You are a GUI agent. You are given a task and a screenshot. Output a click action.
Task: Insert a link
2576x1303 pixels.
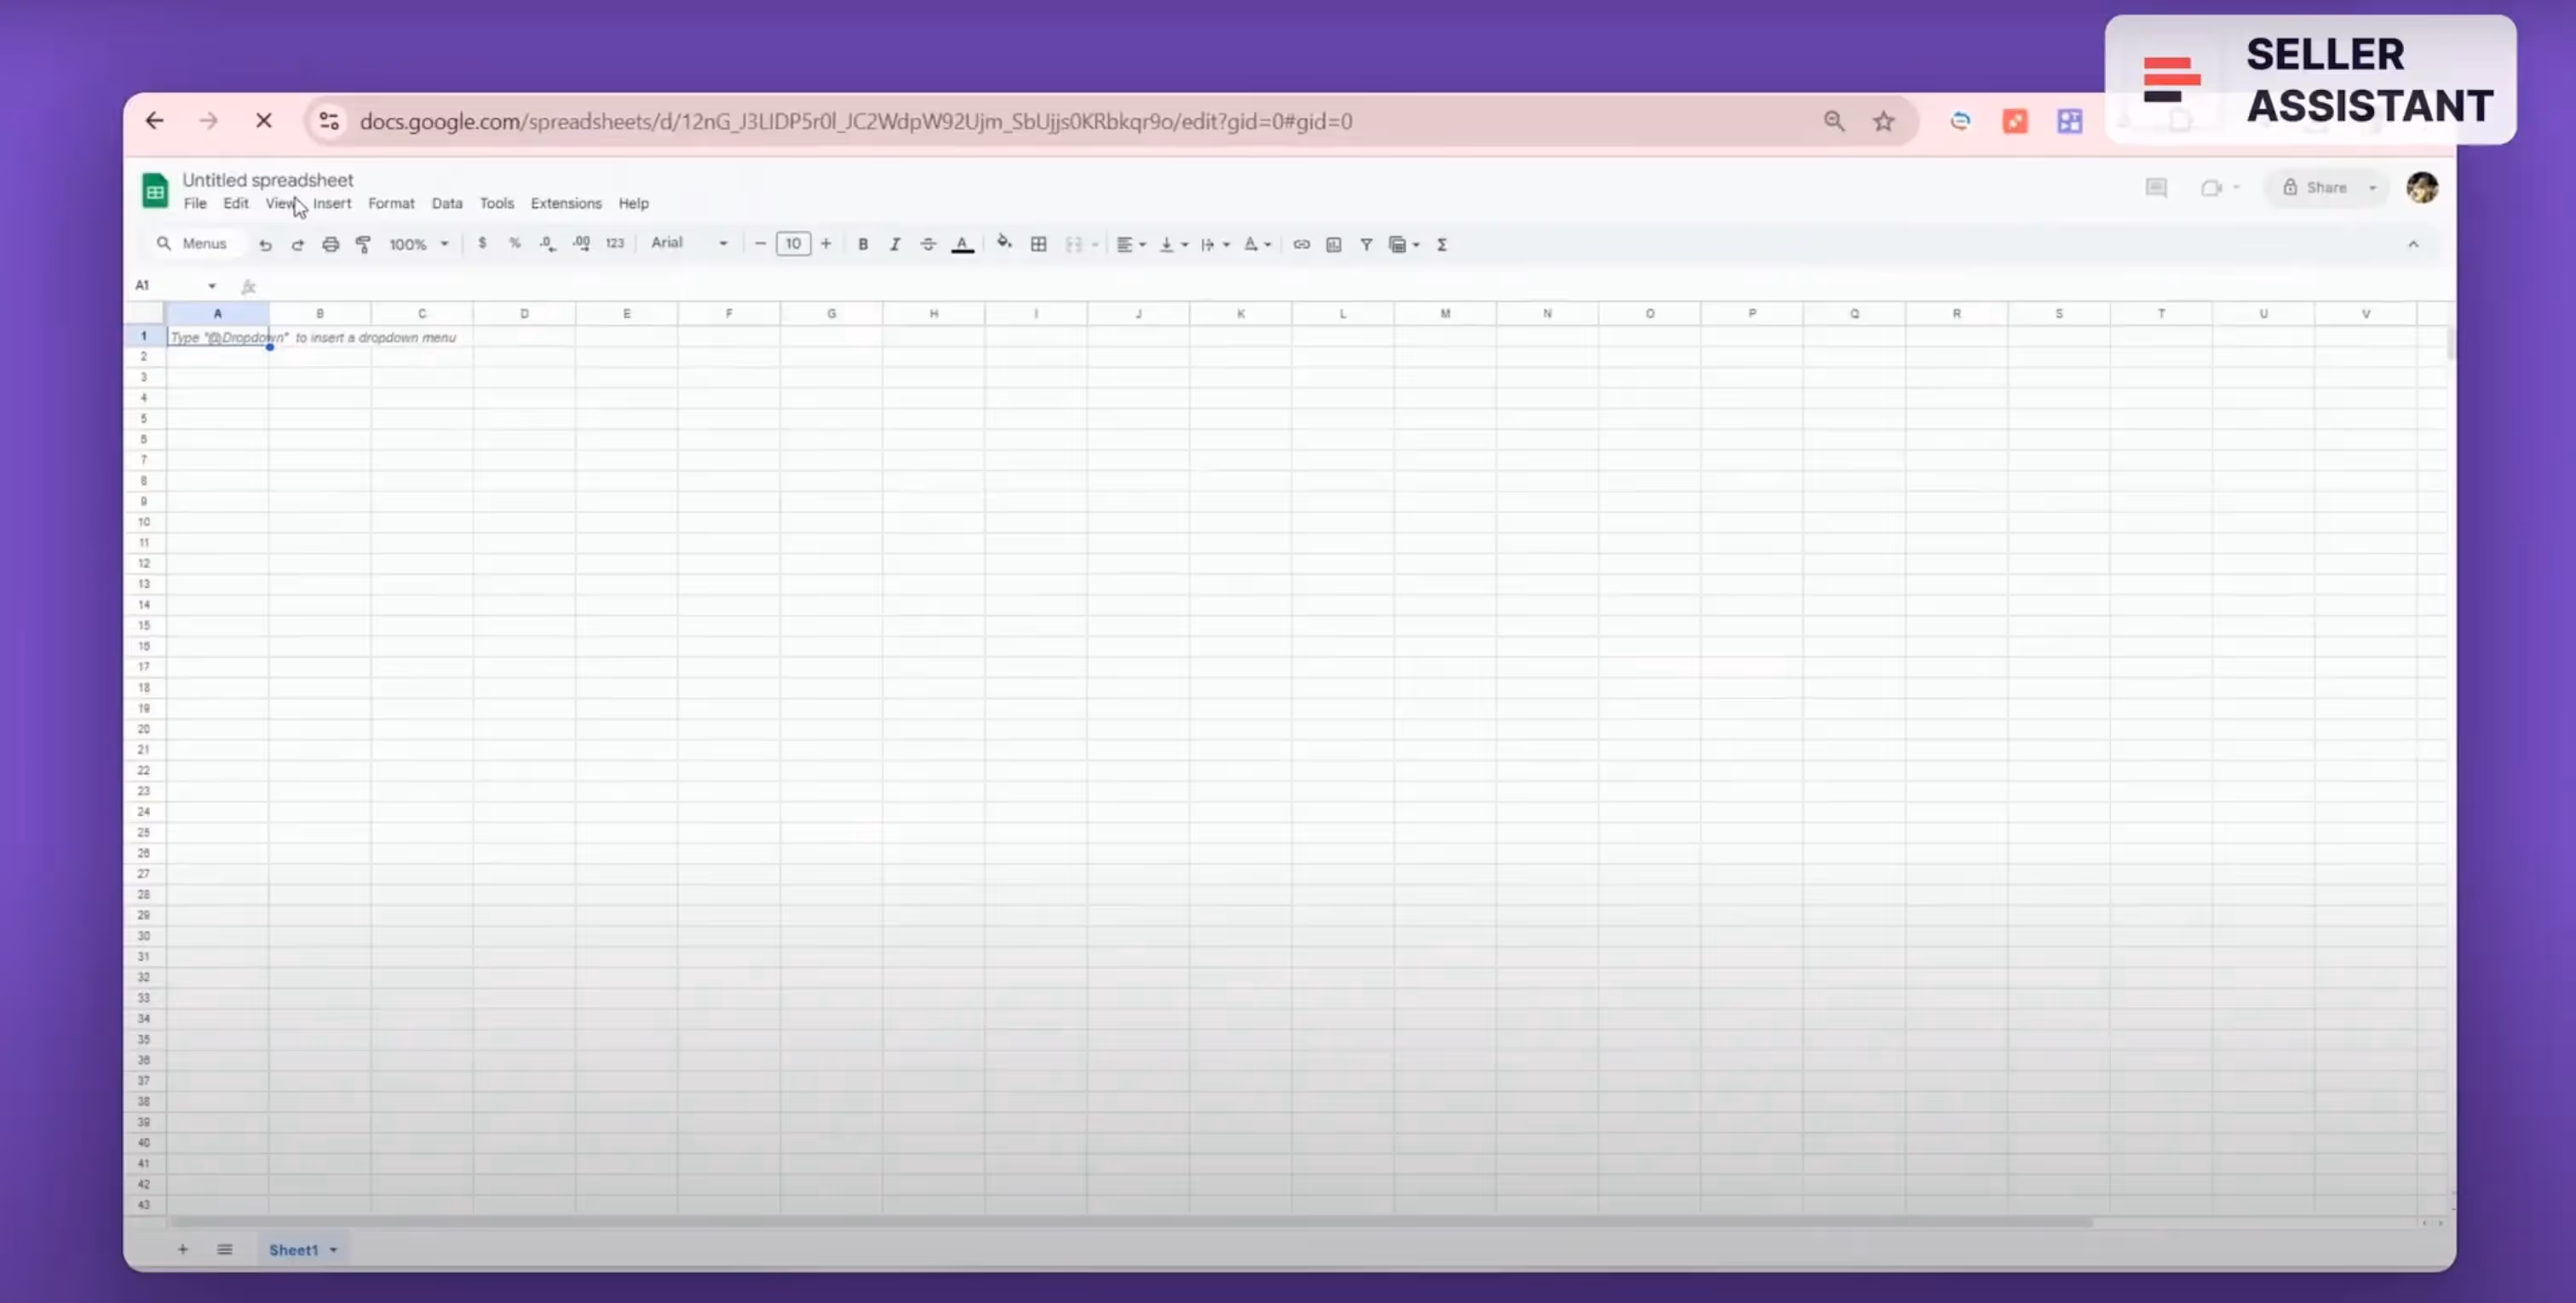(1301, 243)
